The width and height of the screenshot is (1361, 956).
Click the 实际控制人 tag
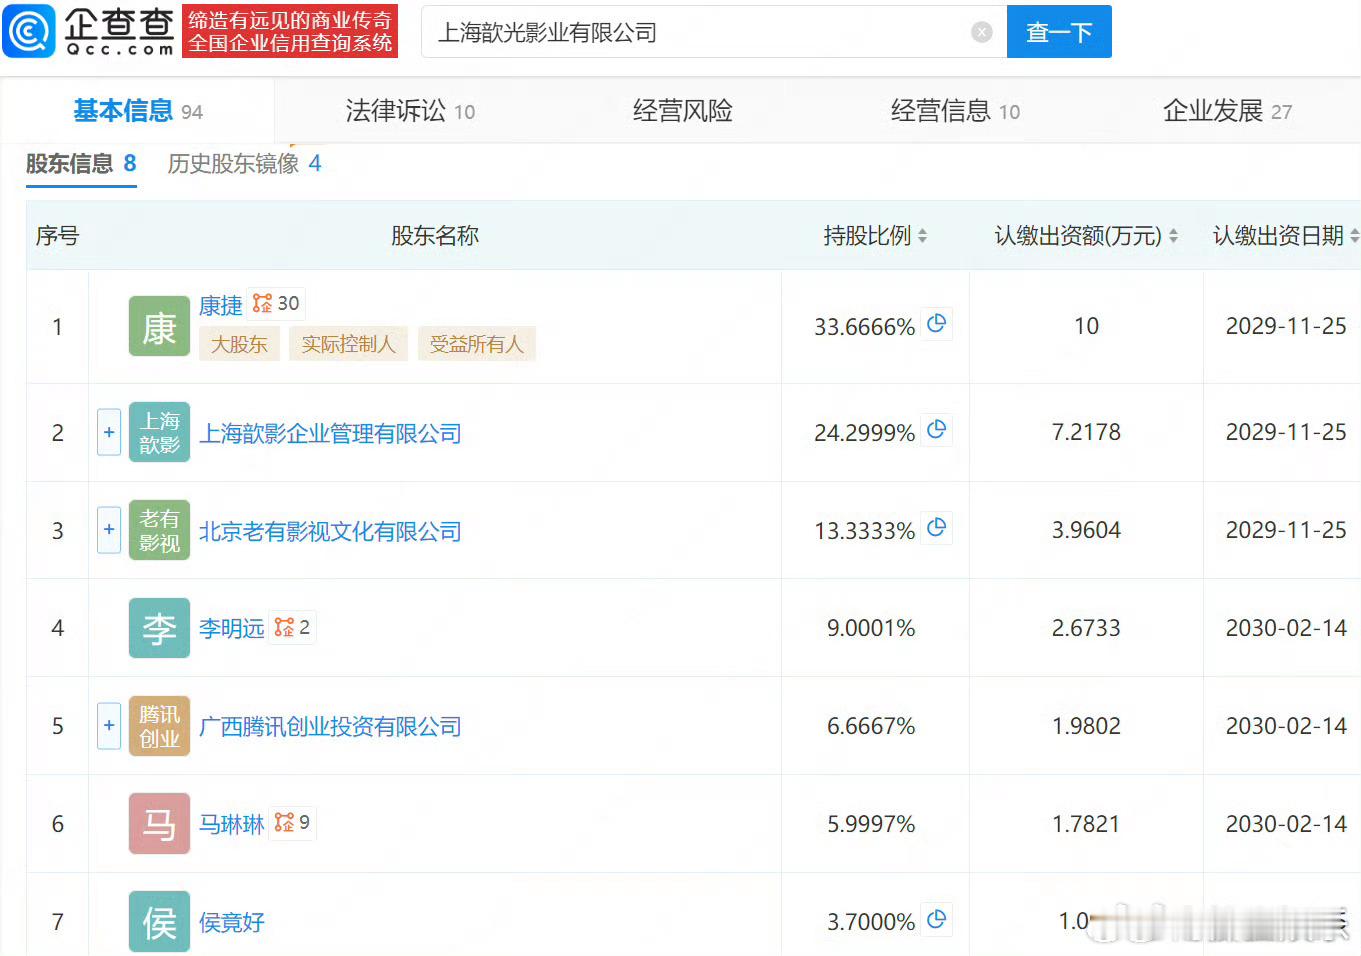(348, 344)
